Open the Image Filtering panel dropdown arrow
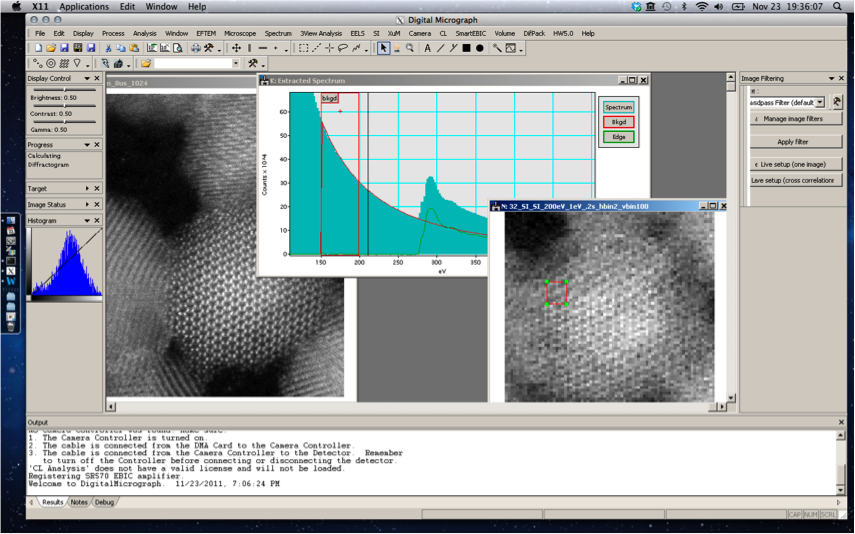855x534 pixels. (x=832, y=79)
